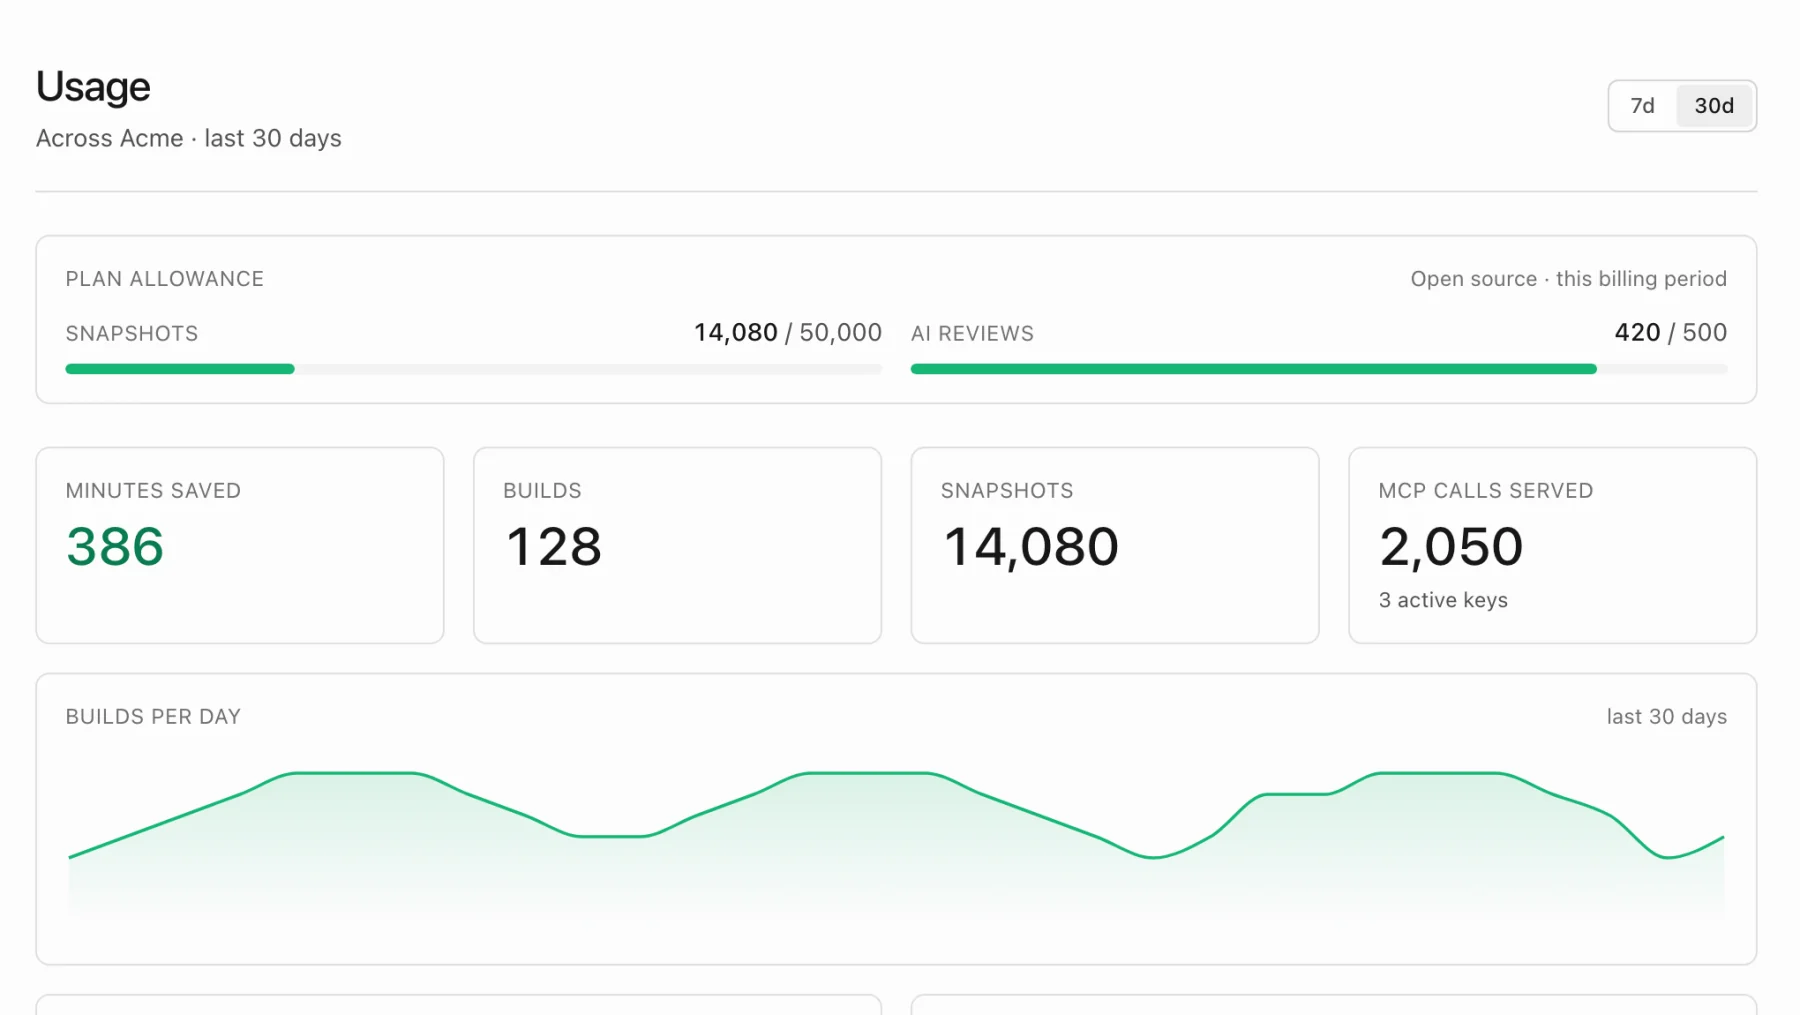Click the '3 active keys' text
1800x1015 pixels.
[x=1443, y=600]
